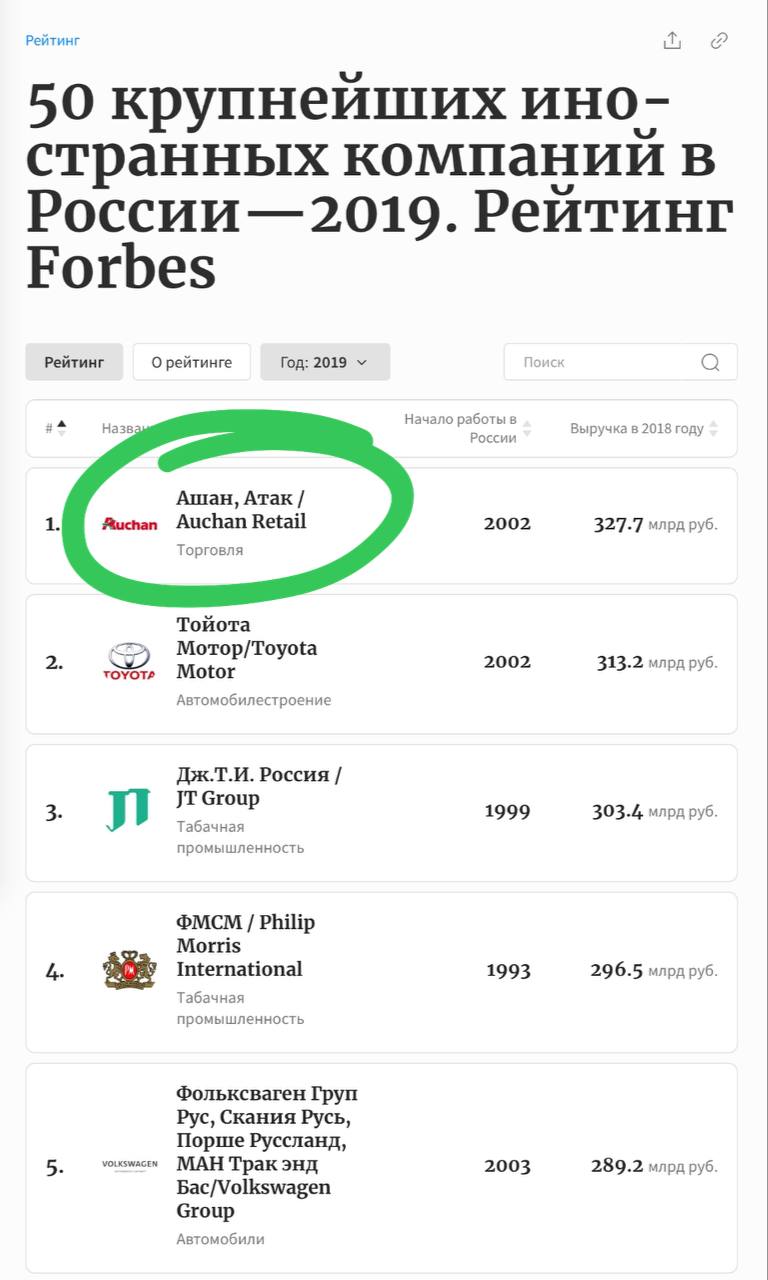The image size is (768, 1280).
Task: Sort by rank number column arrows
Action: (x=61, y=428)
